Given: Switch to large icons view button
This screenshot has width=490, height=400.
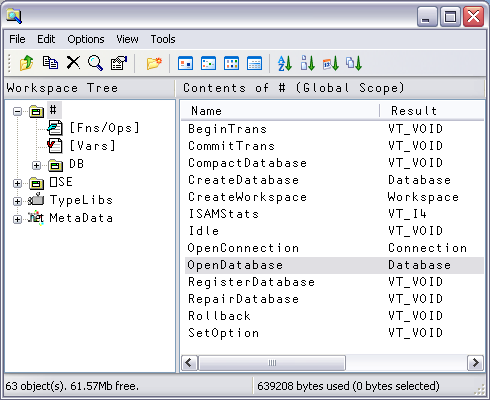Looking at the screenshot, I should click(185, 63).
